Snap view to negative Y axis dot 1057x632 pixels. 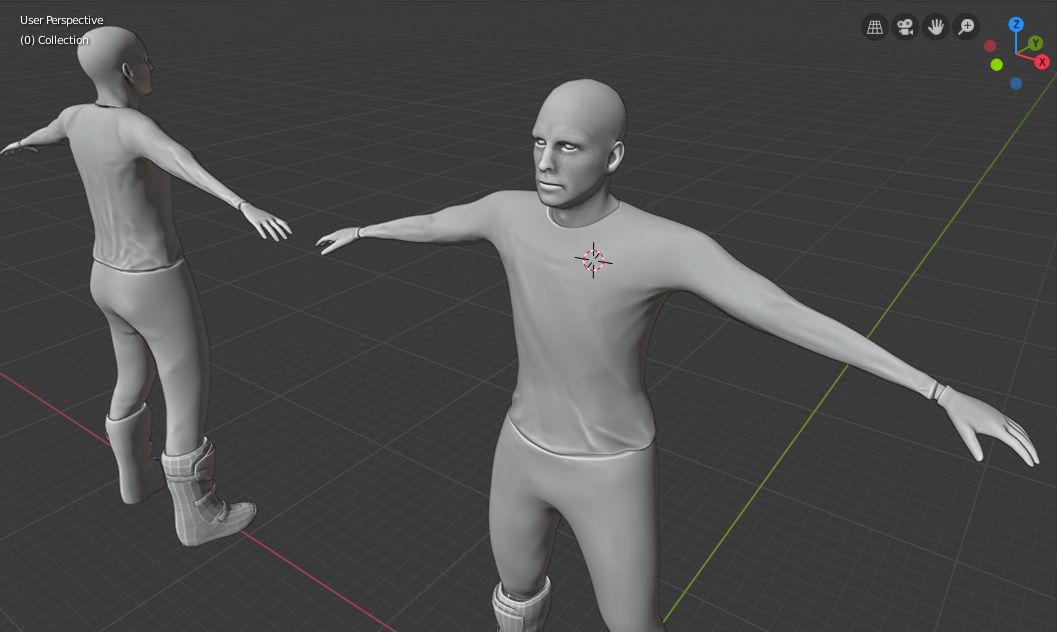pos(996,65)
